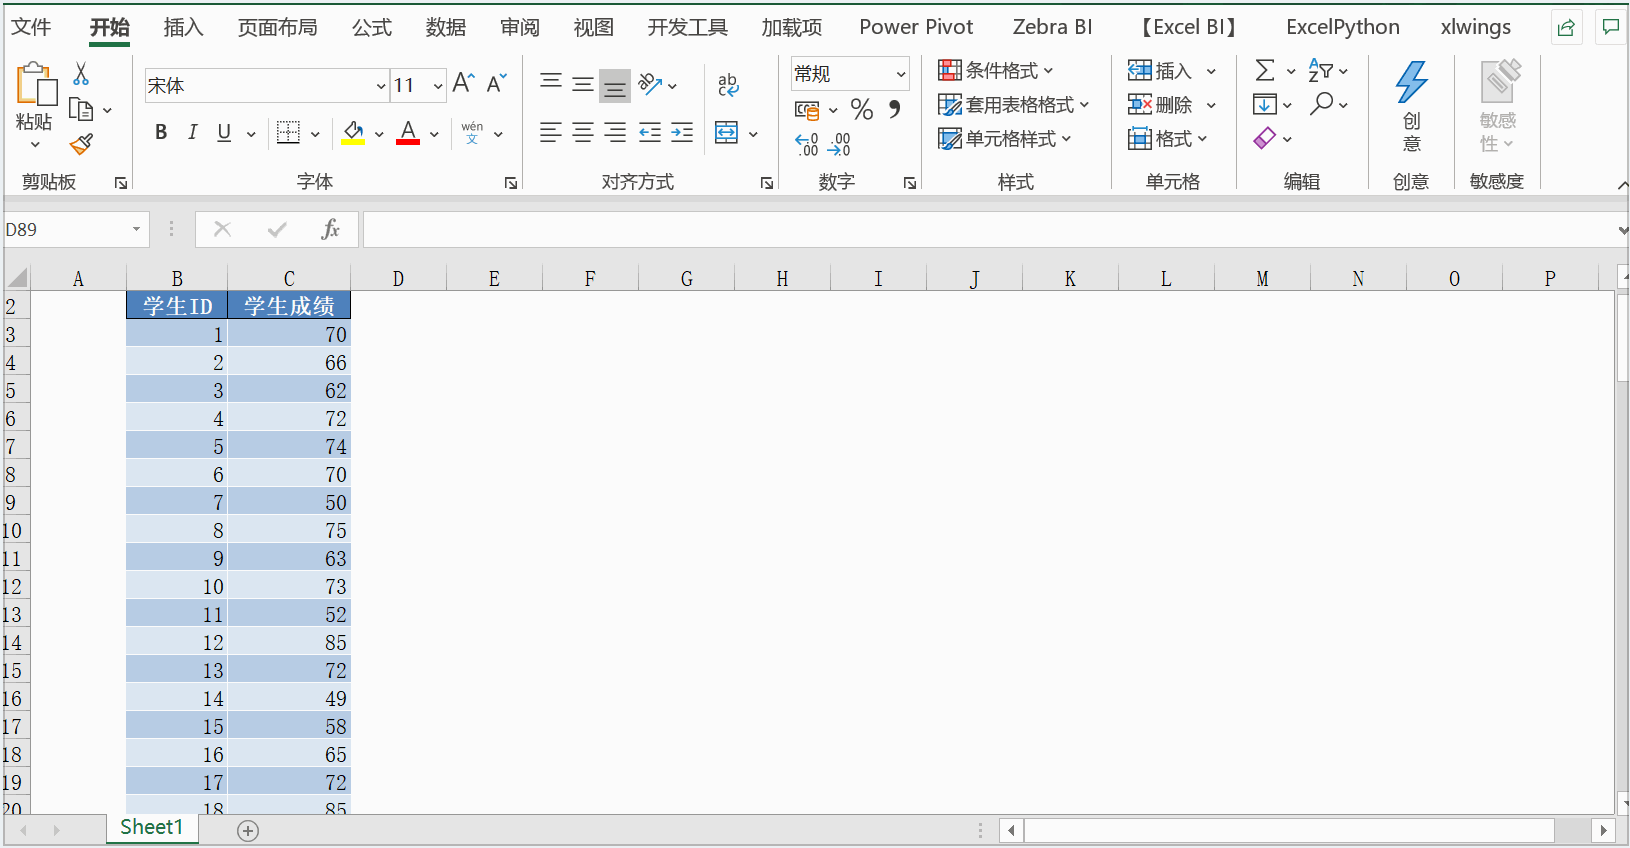Decrease decimal places

839,145
